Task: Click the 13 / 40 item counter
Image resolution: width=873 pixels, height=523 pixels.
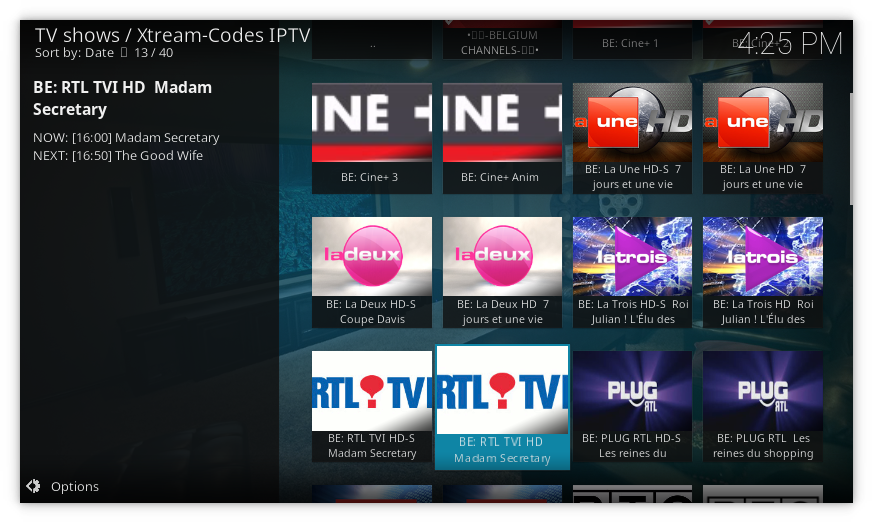Action: pyautogui.click(x=154, y=53)
